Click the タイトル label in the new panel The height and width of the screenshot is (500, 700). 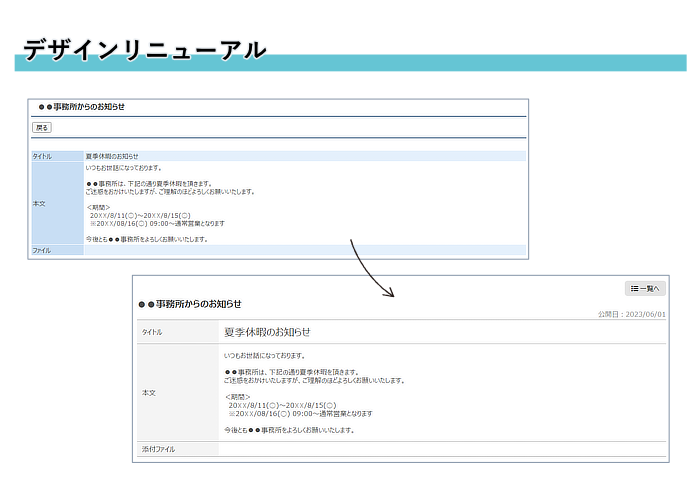point(153,332)
